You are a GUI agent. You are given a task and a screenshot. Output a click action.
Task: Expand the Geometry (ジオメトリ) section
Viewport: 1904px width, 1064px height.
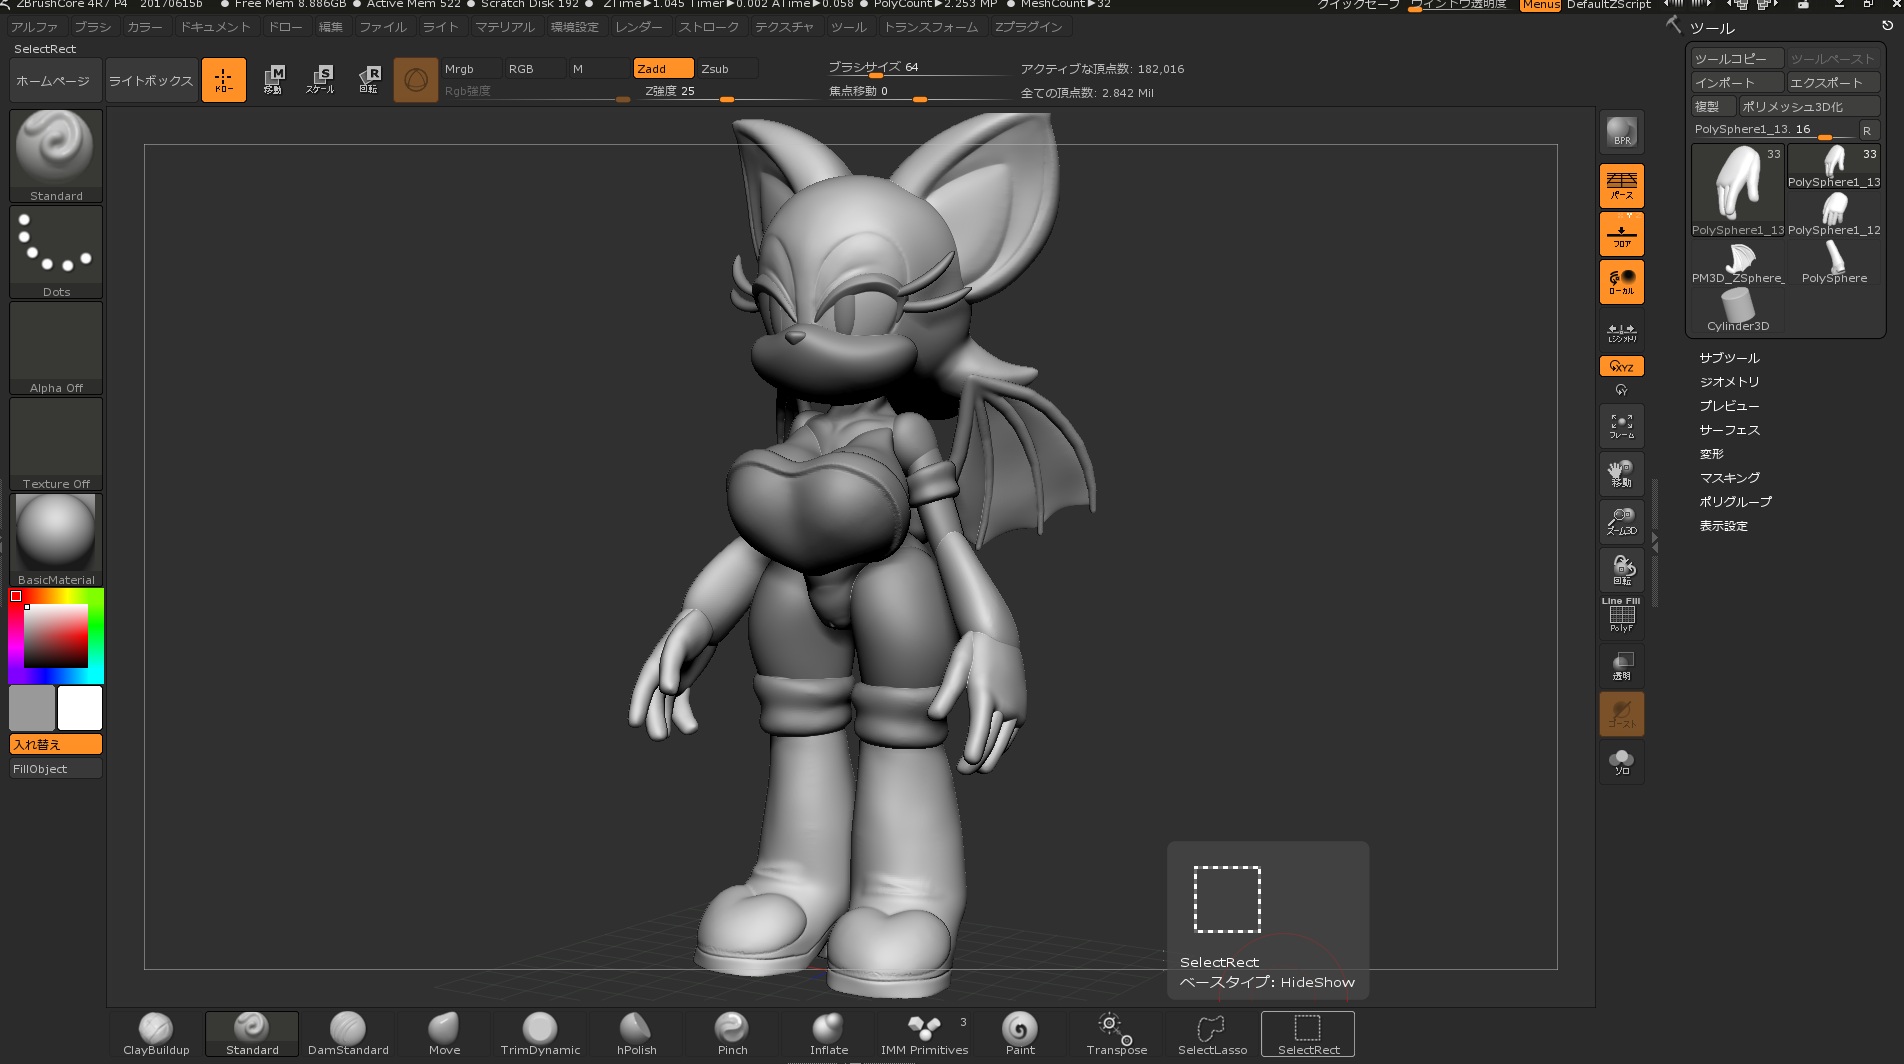(1729, 382)
